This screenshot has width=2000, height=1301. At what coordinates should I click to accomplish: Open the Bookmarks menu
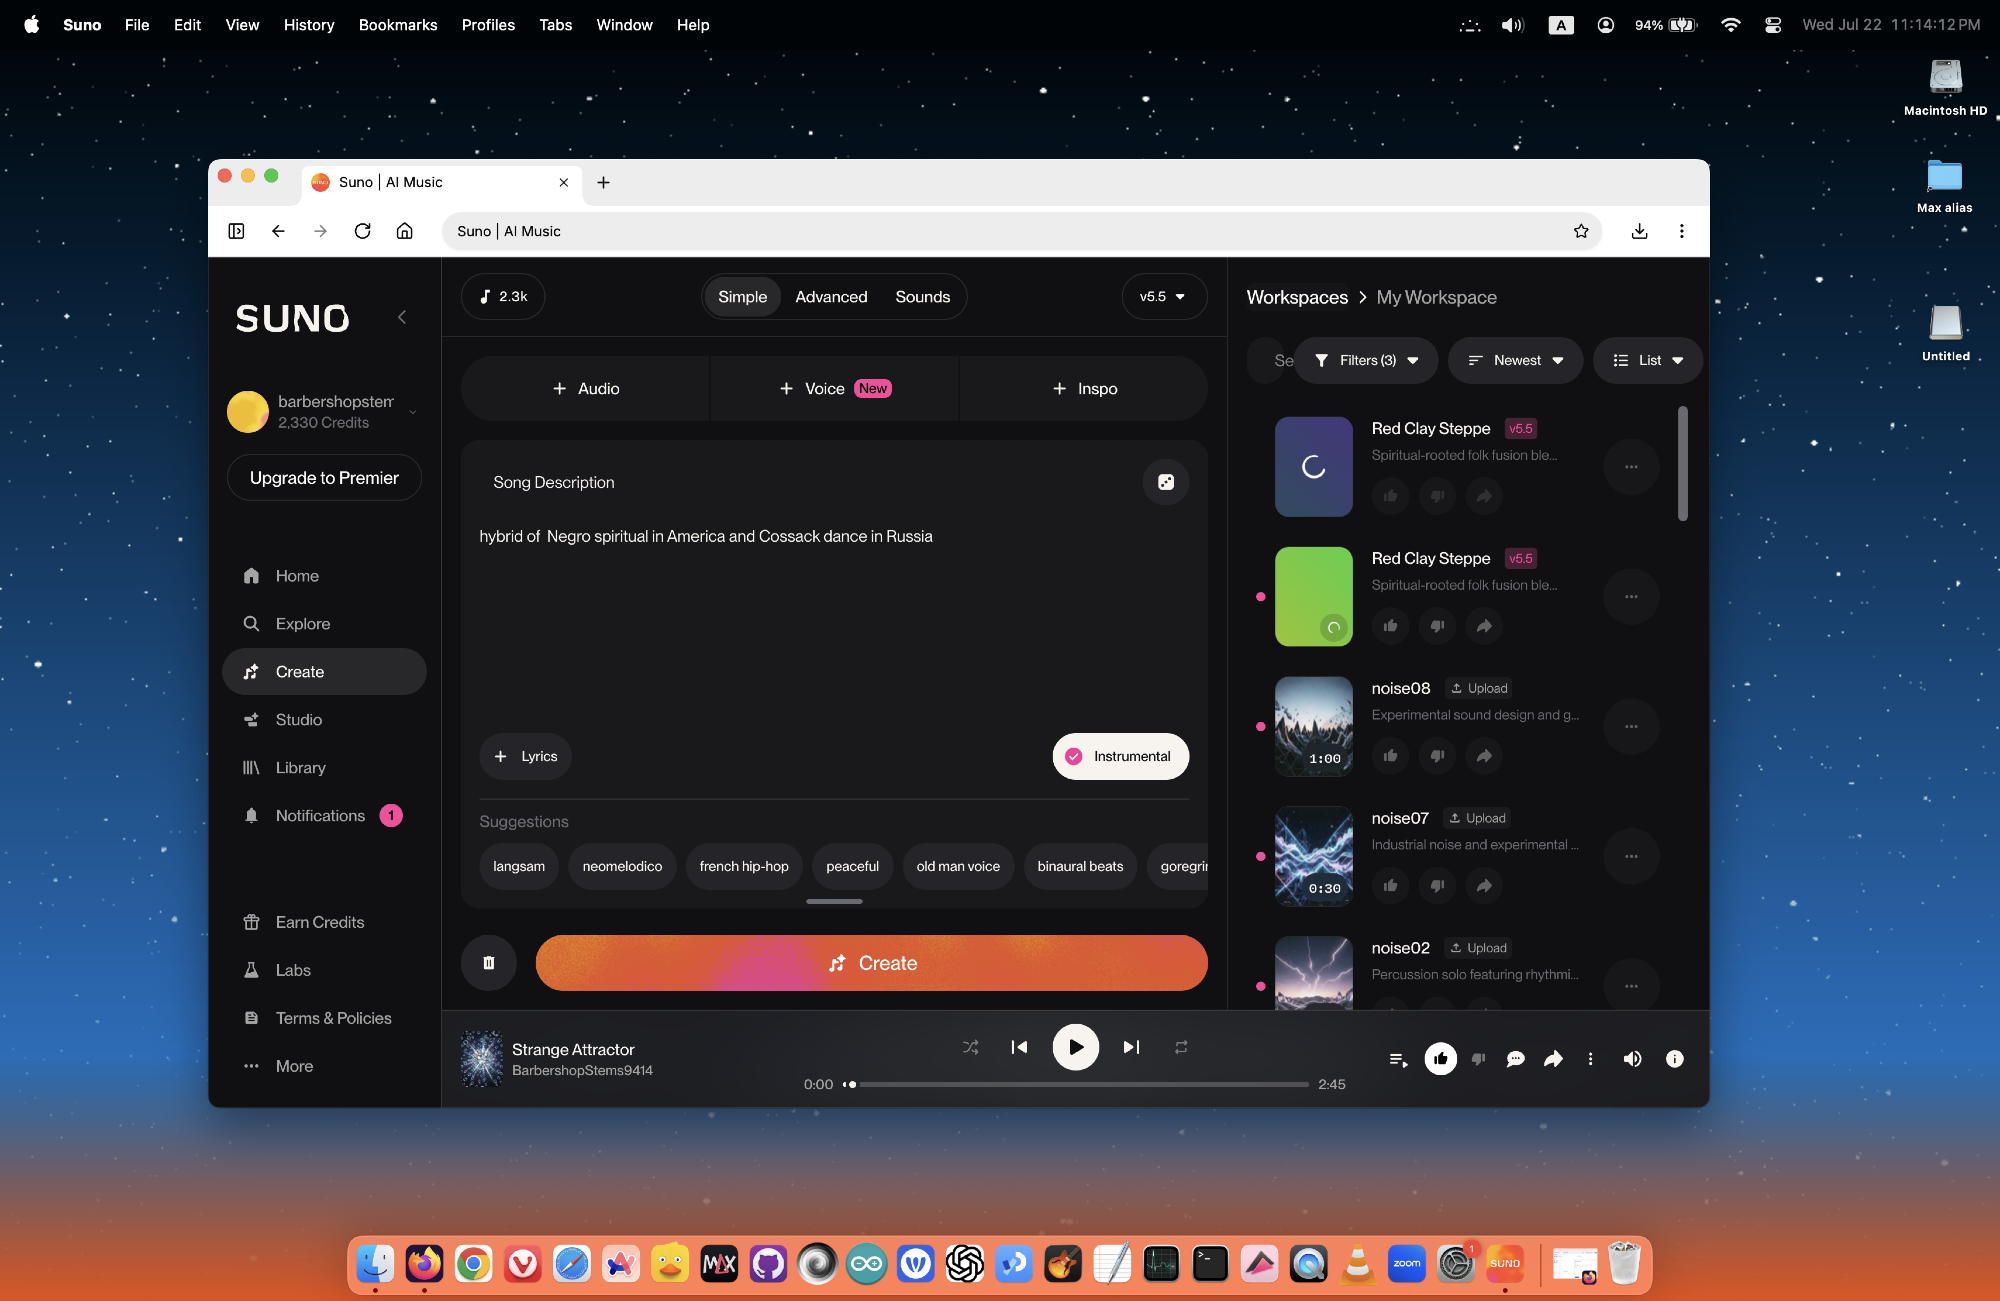[398, 25]
